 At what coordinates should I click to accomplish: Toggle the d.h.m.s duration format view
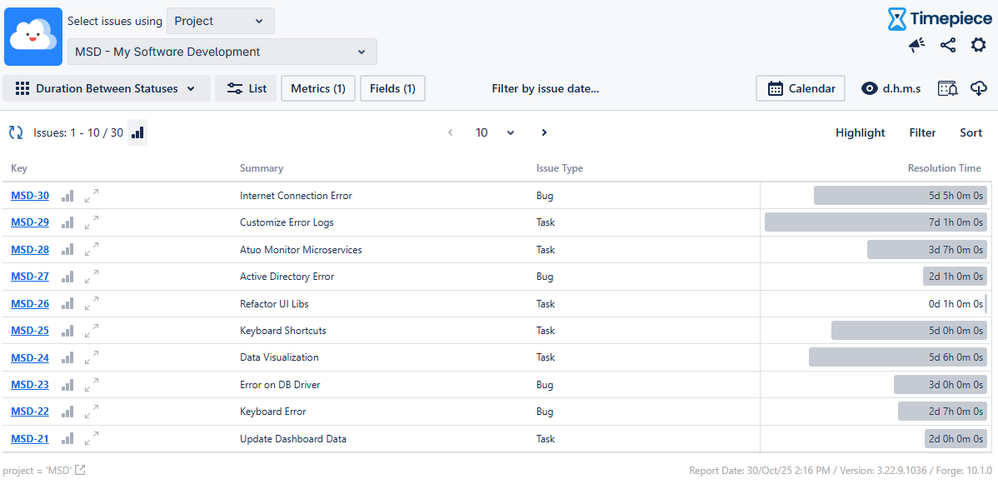point(890,89)
